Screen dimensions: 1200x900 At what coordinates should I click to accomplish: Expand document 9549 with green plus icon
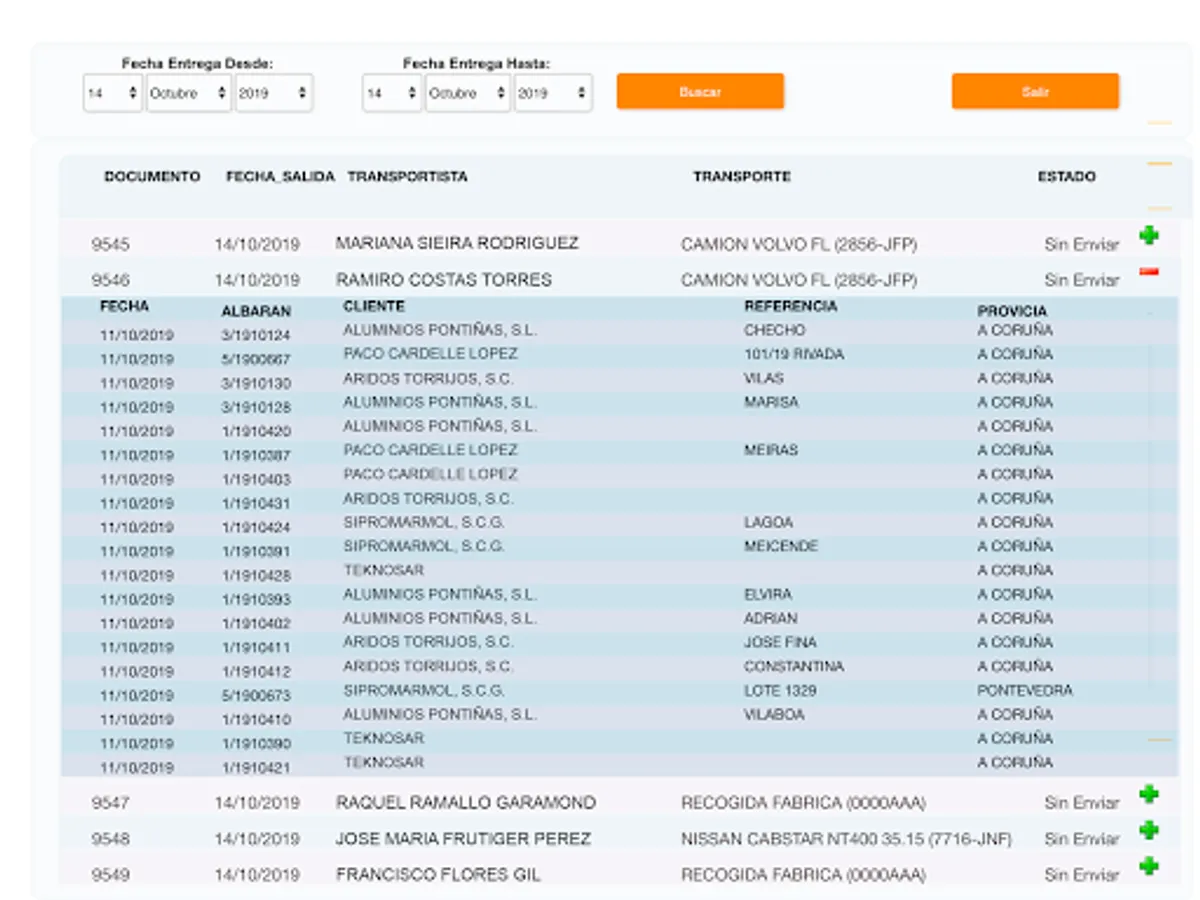click(1149, 866)
